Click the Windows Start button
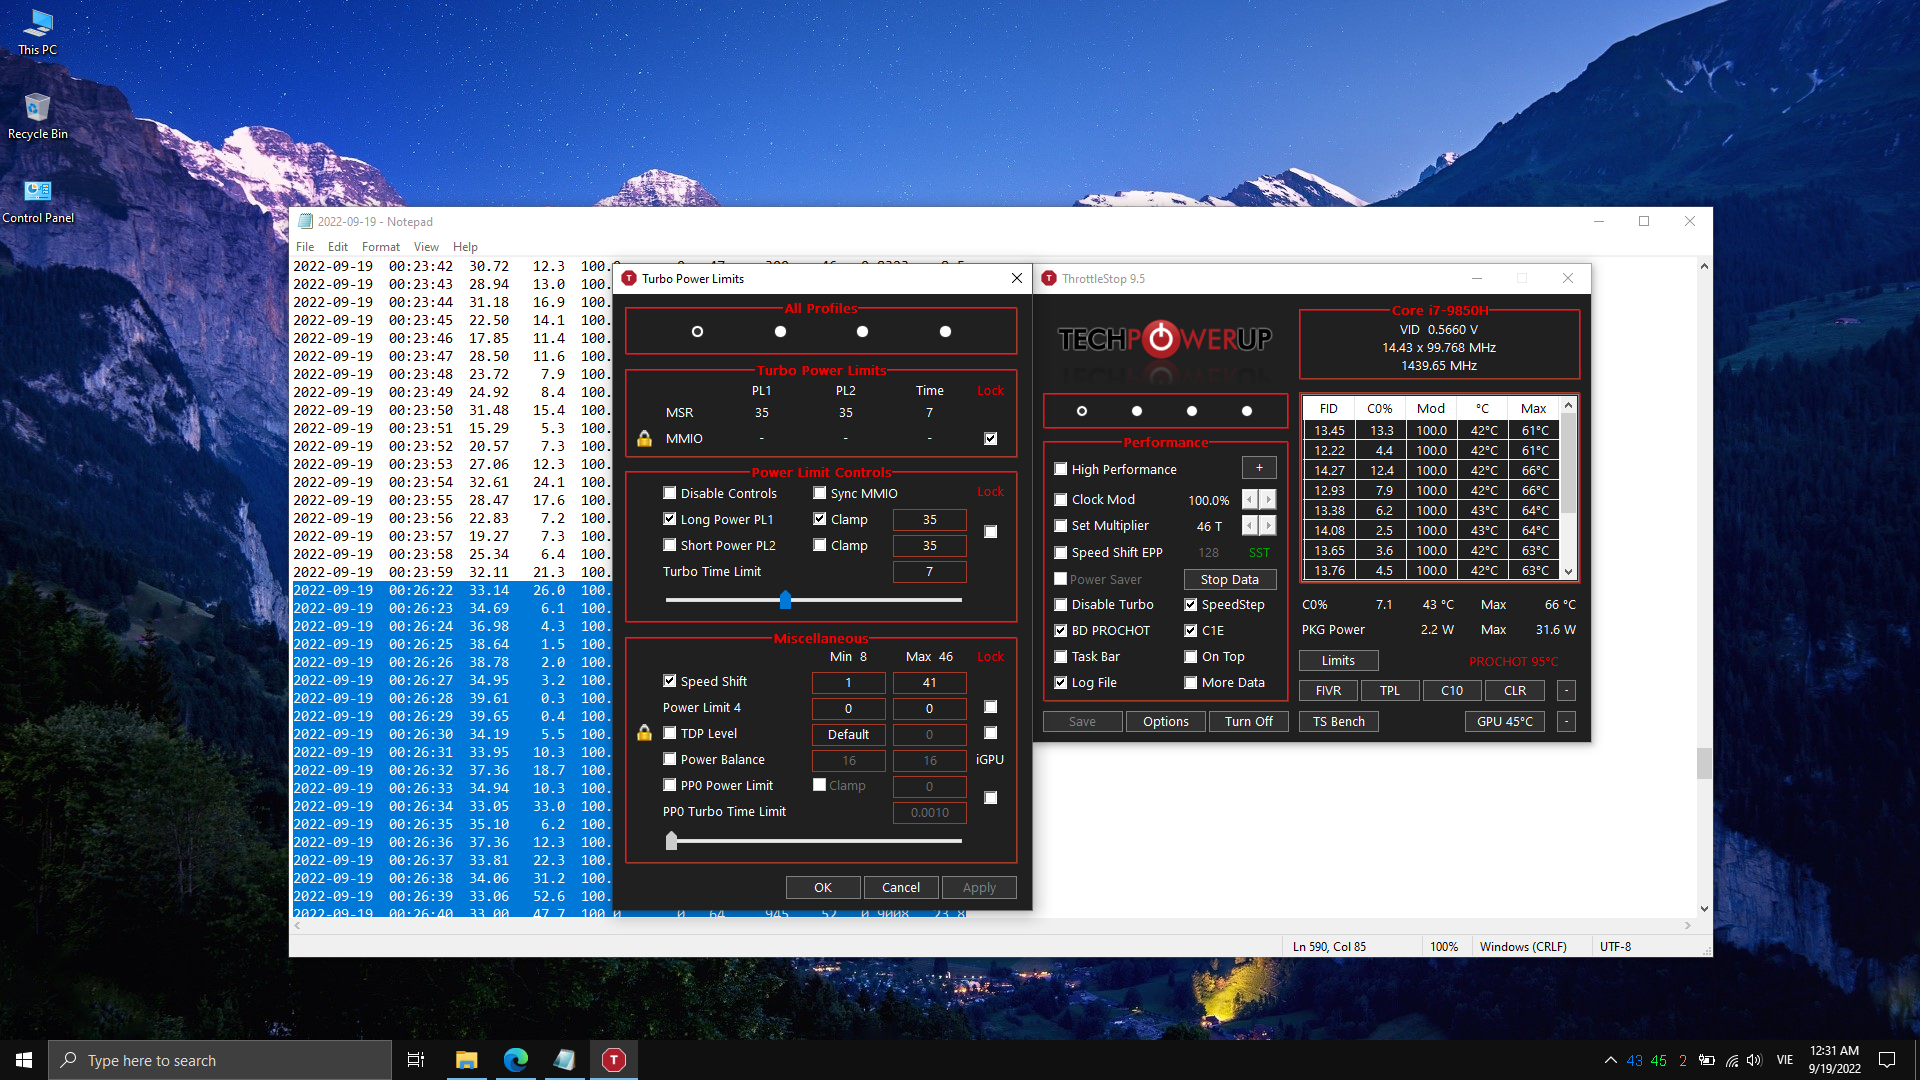 (24, 1060)
